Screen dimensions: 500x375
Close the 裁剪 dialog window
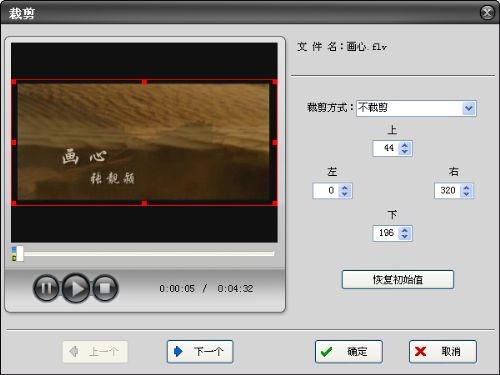(487, 13)
